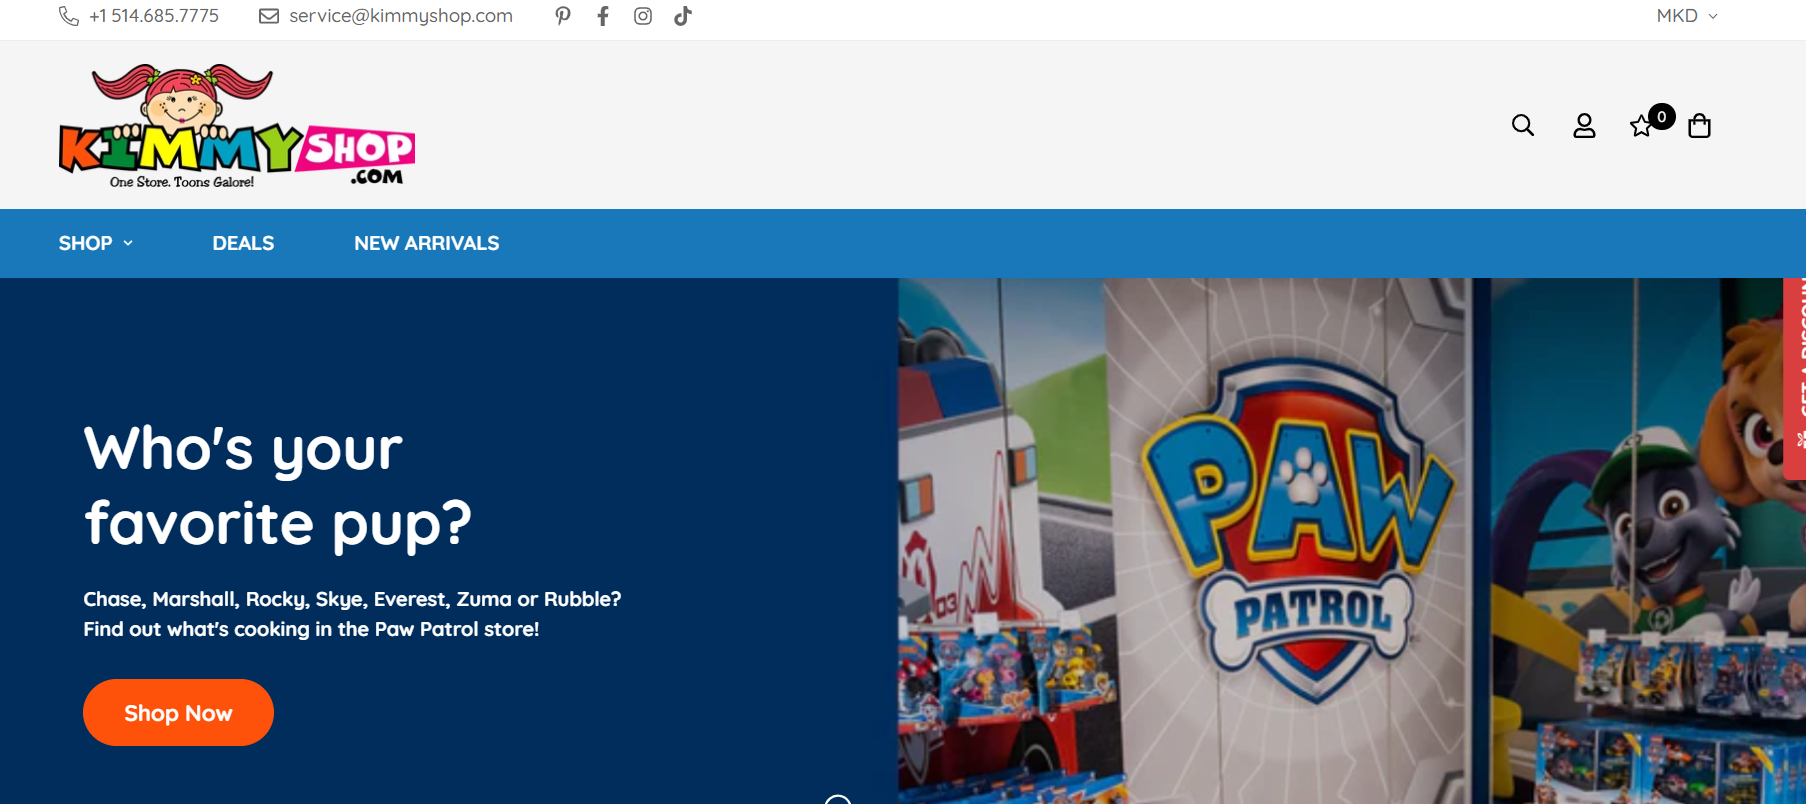The height and width of the screenshot is (804, 1806).
Task: Click the Shop Now button
Action: pos(178,713)
